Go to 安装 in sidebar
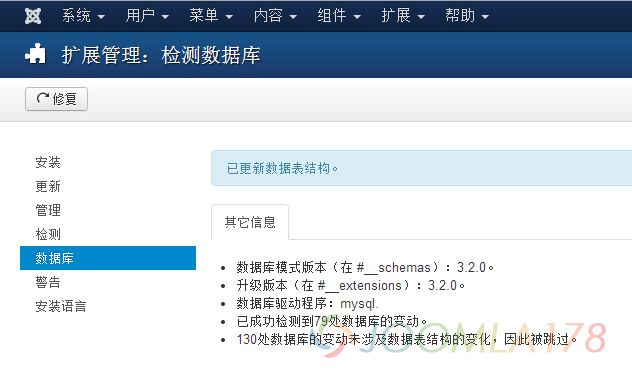 (x=48, y=162)
